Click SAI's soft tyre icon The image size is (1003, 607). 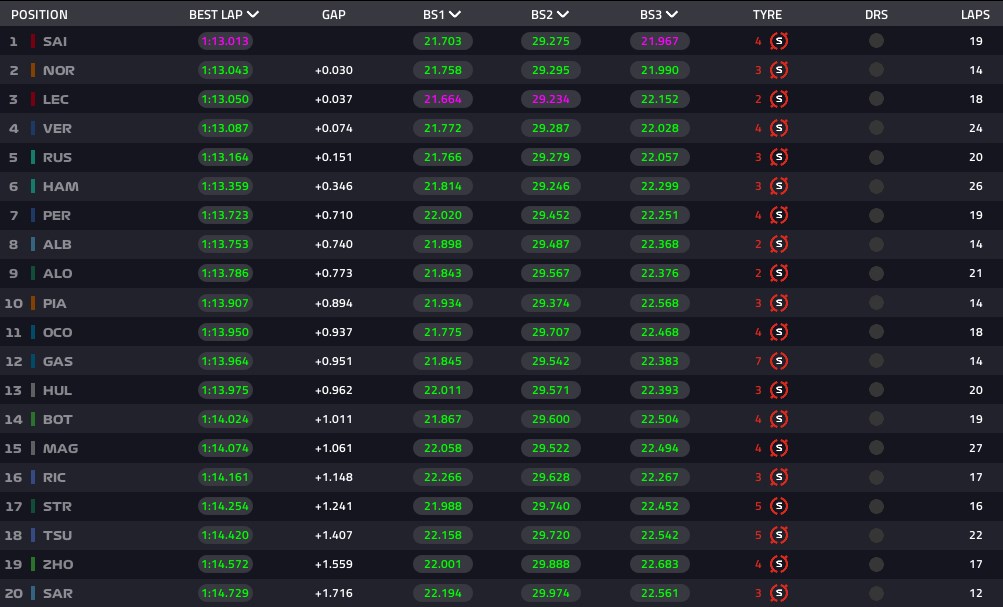tap(778, 41)
